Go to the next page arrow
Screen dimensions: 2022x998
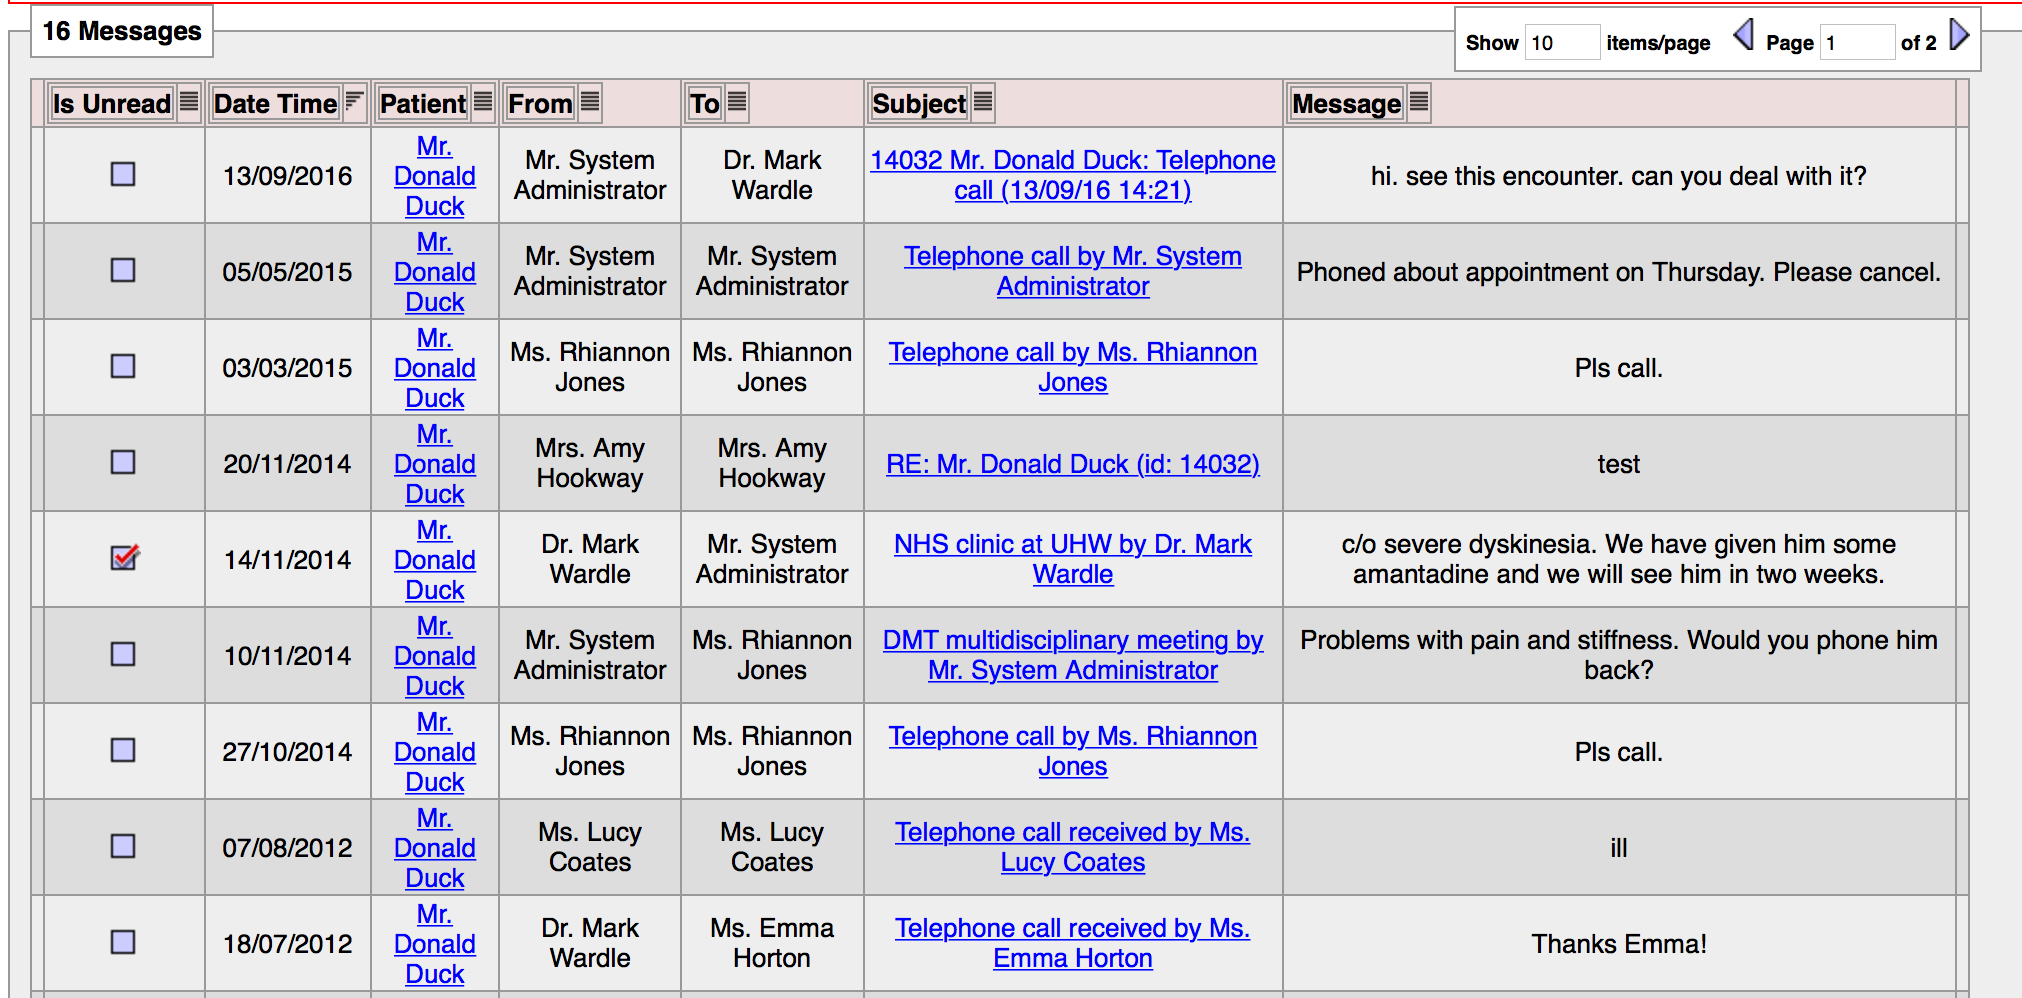tap(1959, 36)
